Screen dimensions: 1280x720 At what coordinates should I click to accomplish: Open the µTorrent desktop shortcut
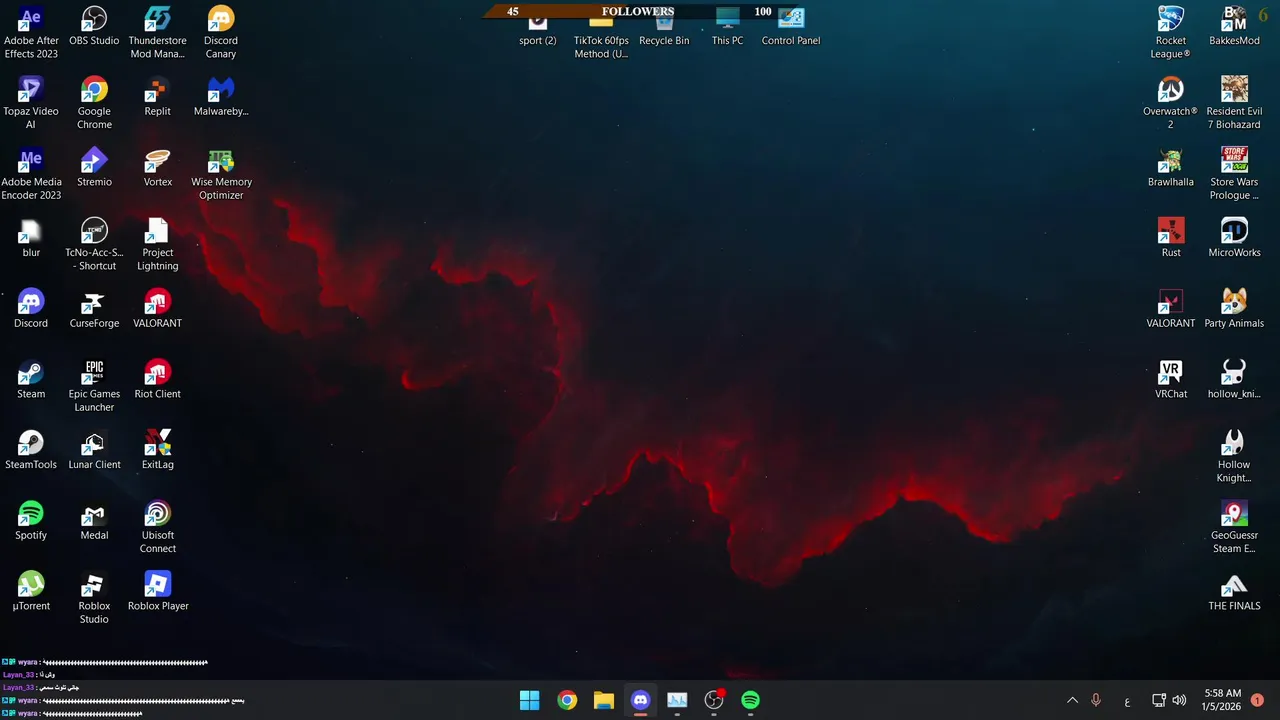point(31,591)
